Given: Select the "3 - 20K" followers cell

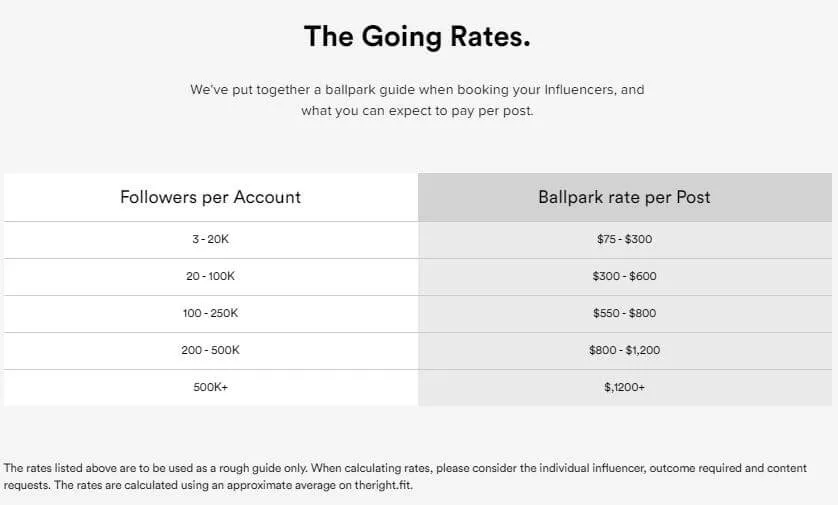Looking at the screenshot, I should pos(210,240).
